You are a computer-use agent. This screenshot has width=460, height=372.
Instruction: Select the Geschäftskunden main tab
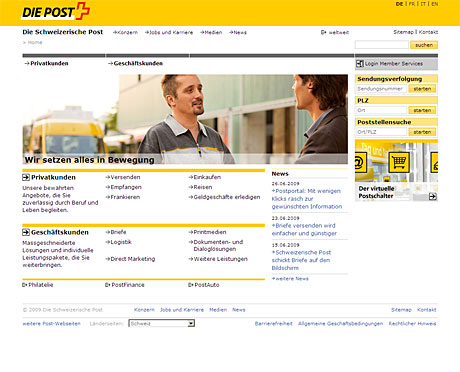[135, 63]
